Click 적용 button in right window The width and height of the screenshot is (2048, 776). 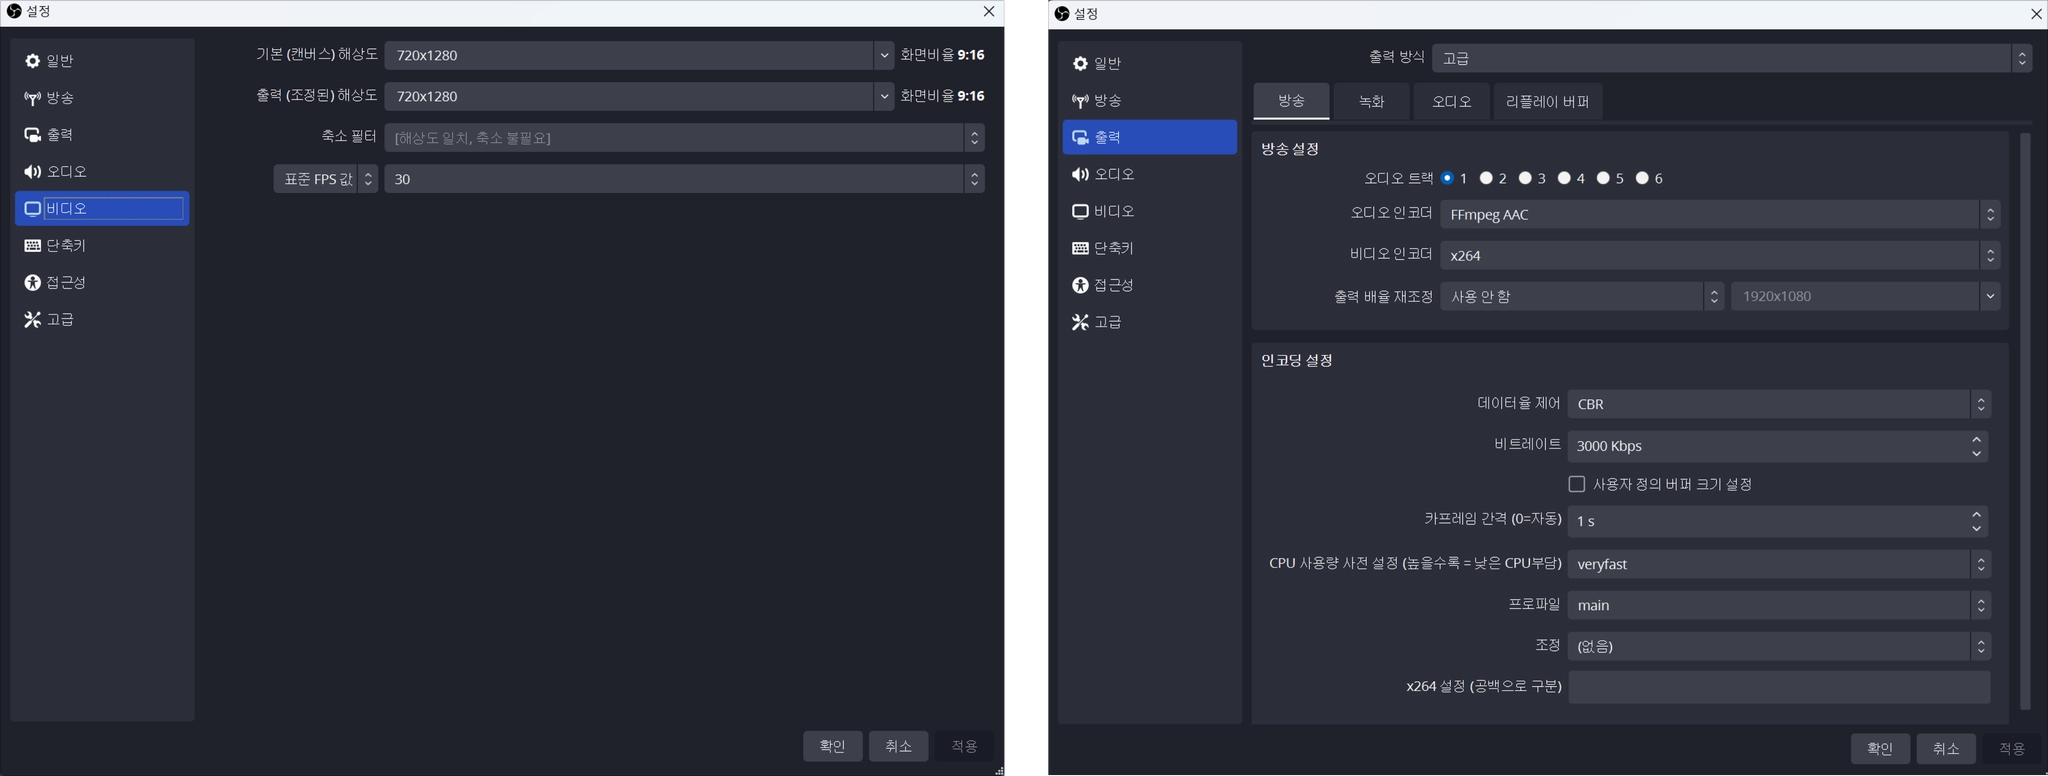[2012, 748]
